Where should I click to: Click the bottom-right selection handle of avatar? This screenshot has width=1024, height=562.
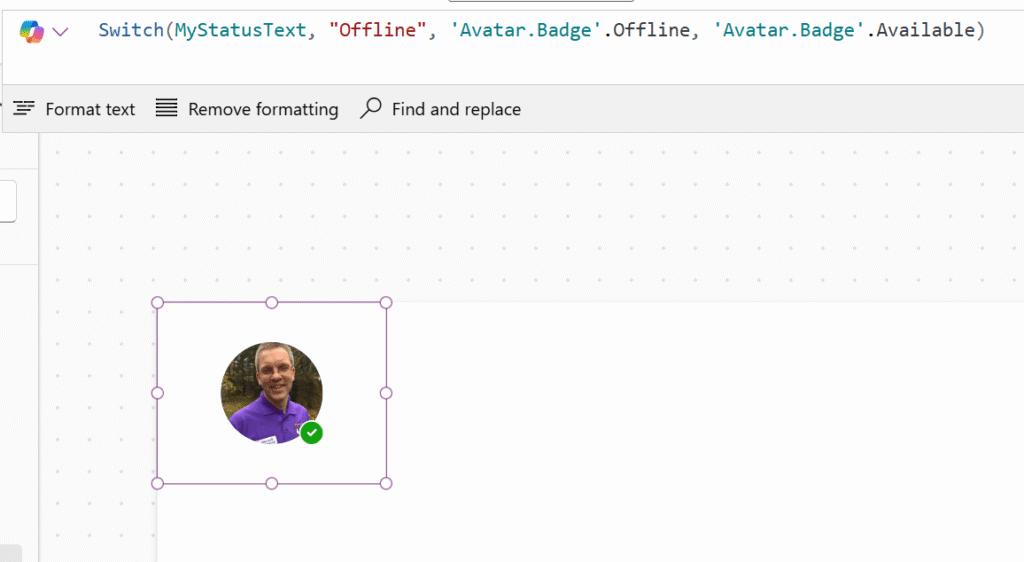(x=386, y=484)
